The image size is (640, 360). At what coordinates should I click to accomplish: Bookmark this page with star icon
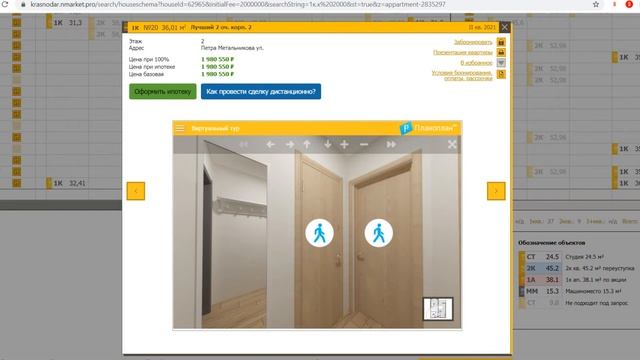pyautogui.click(x=596, y=4)
